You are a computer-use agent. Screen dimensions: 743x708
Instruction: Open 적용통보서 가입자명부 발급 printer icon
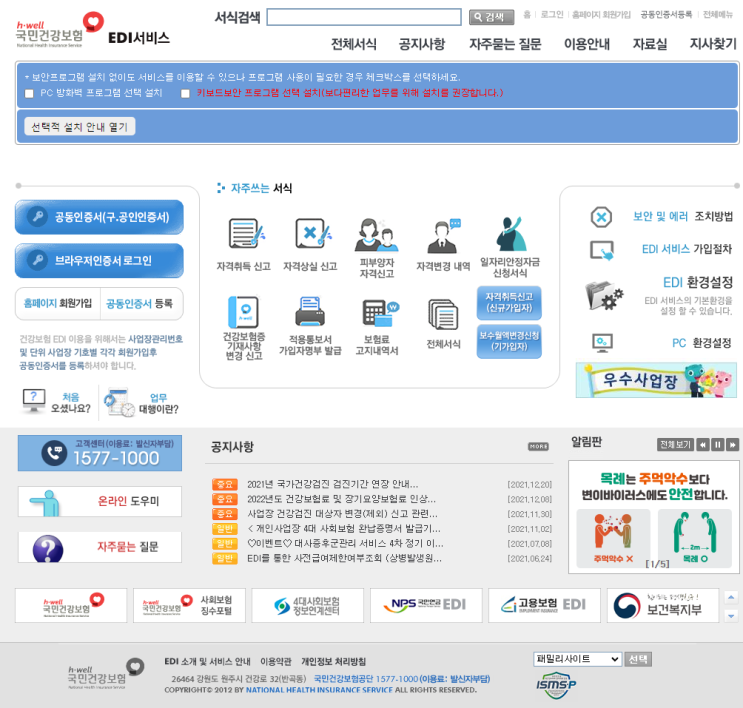click(310, 311)
